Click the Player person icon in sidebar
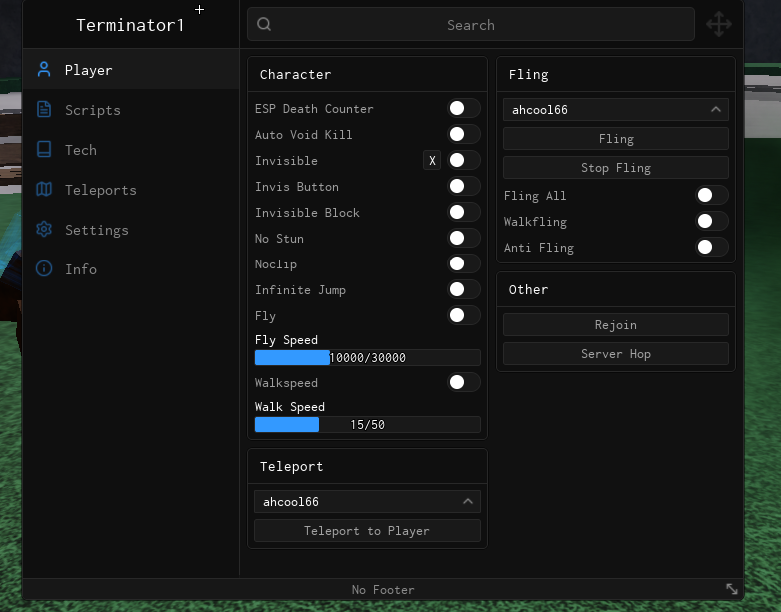Image resolution: width=781 pixels, height=612 pixels. click(x=44, y=69)
